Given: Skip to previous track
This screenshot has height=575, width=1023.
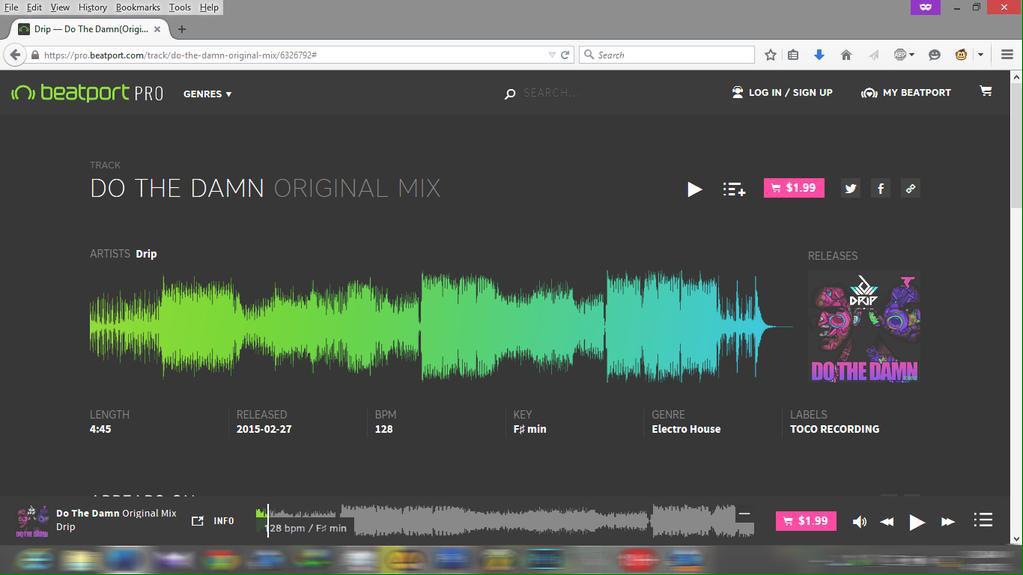Looking at the screenshot, I should [887, 521].
